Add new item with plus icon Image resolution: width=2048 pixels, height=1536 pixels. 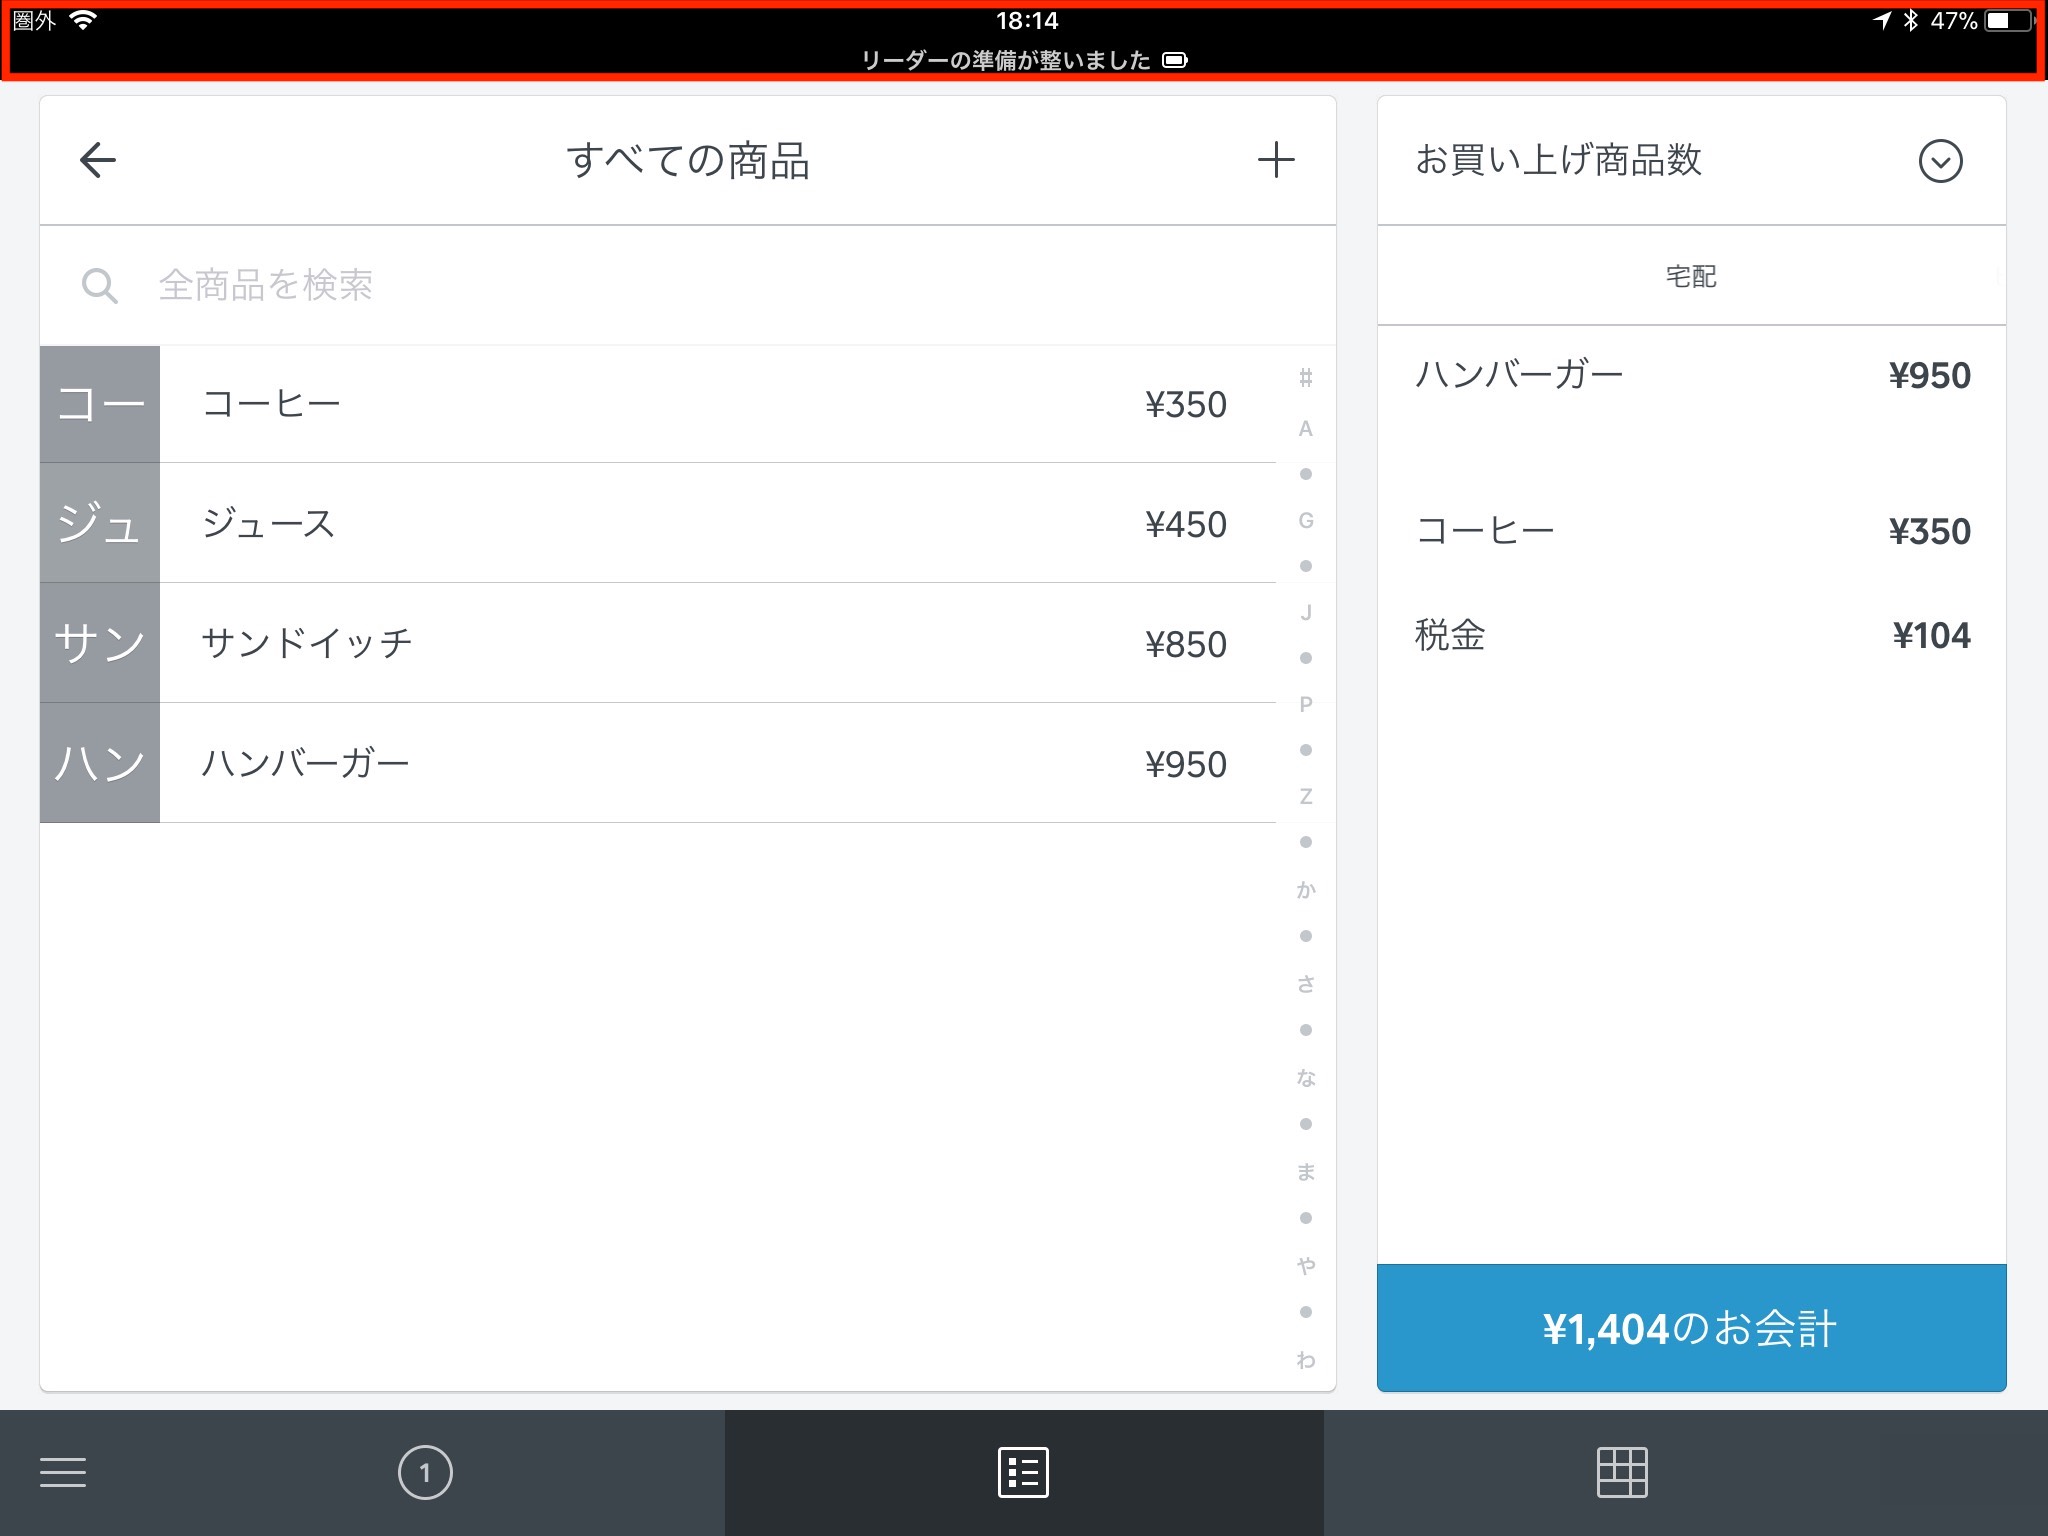click(x=1275, y=160)
